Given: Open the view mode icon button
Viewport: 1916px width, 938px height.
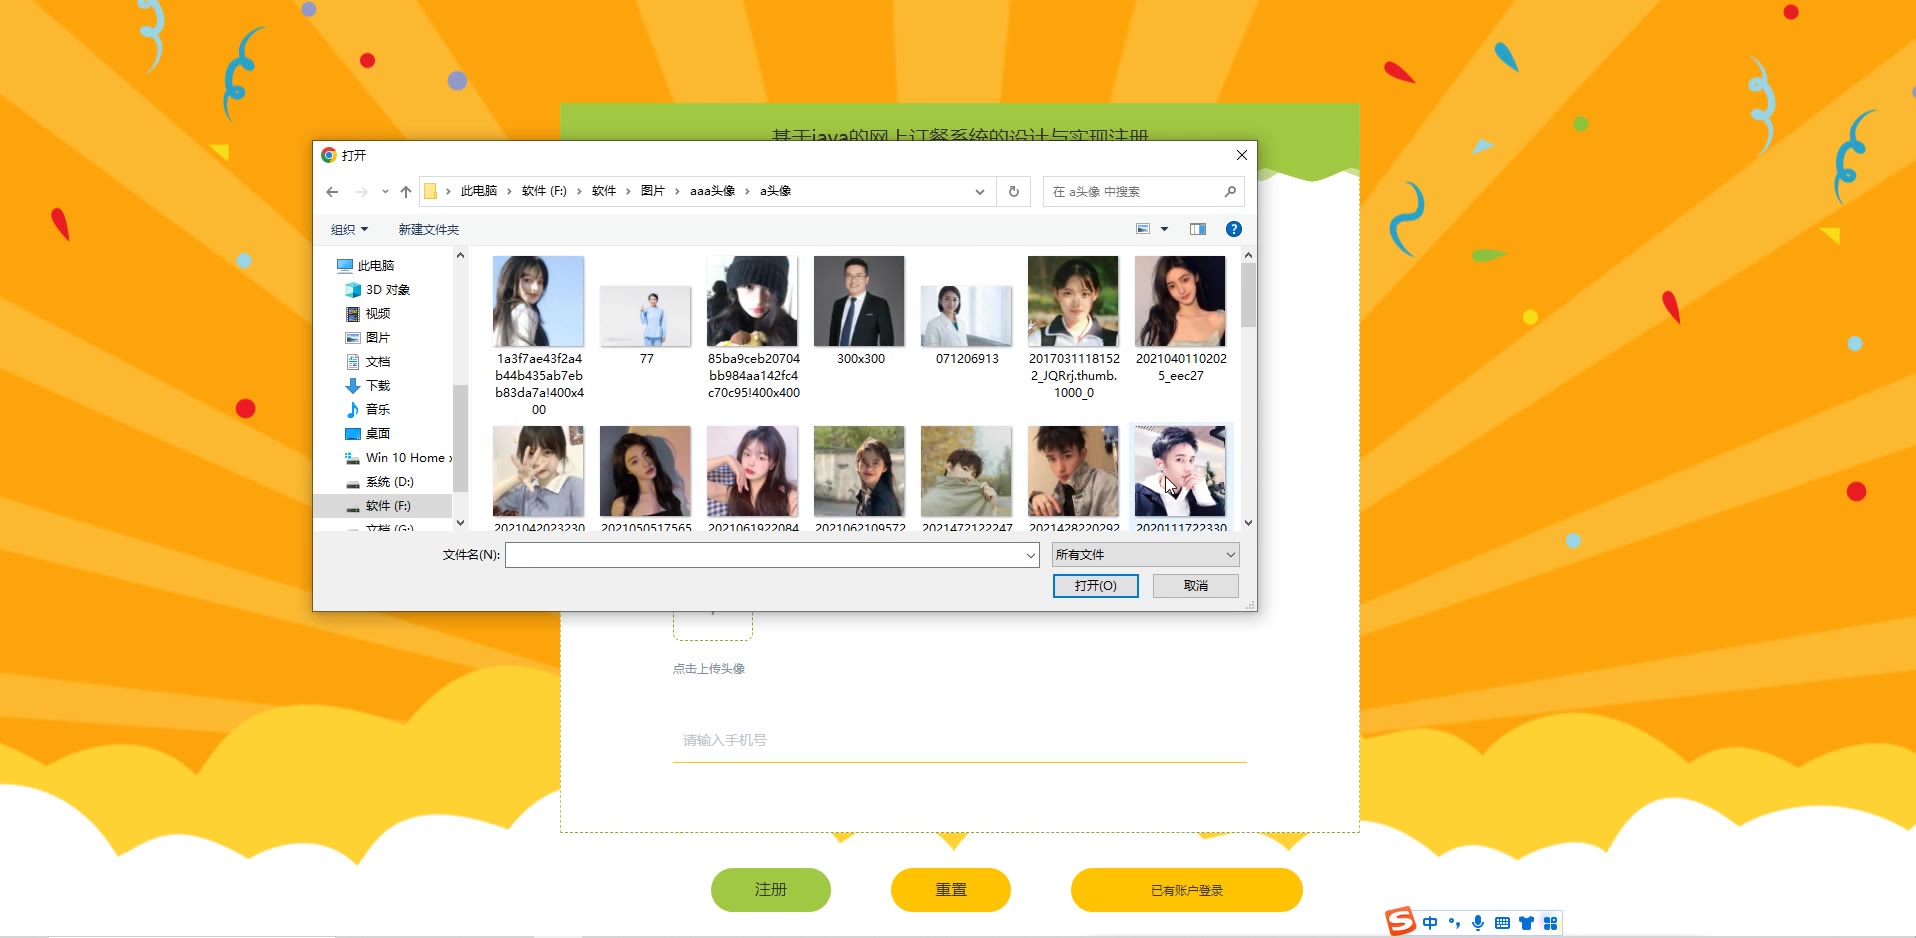Looking at the screenshot, I should point(1143,229).
